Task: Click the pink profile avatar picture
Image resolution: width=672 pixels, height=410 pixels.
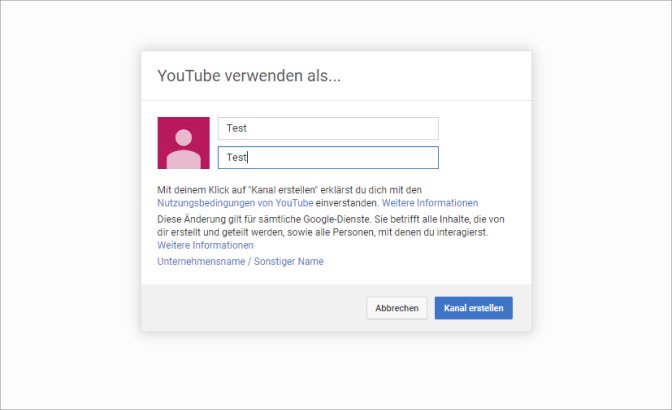Action: (183, 143)
